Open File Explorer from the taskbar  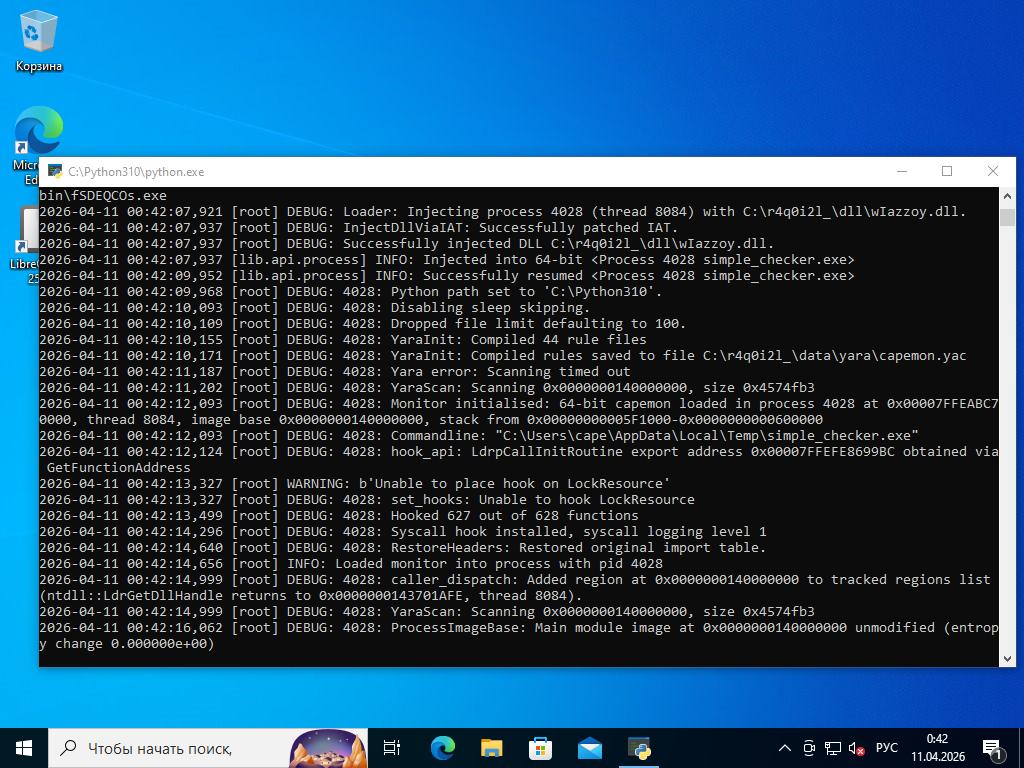491,748
